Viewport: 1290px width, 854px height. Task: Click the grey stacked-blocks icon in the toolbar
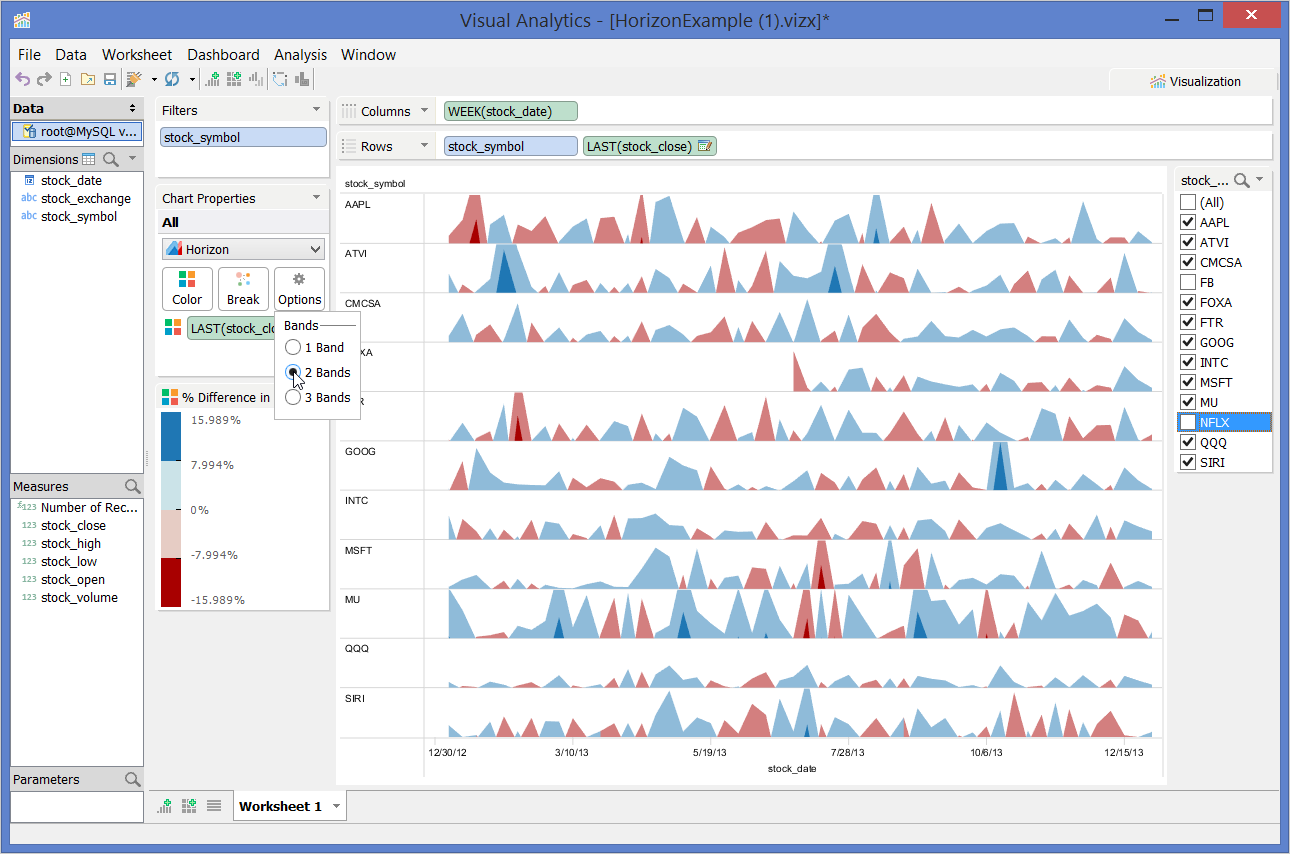click(x=302, y=80)
